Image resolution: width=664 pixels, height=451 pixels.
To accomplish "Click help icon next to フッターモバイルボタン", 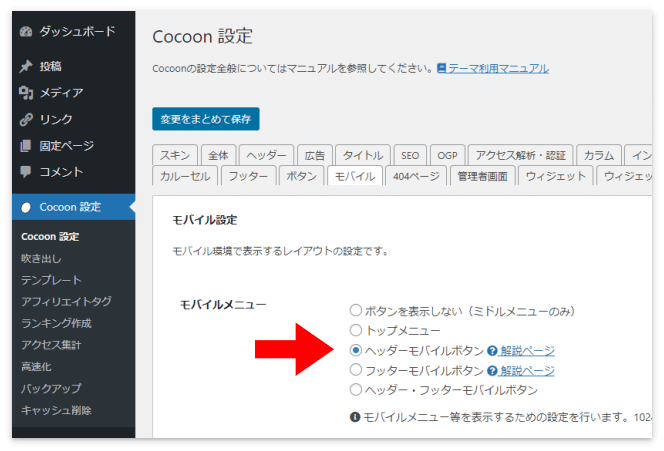I will point(492,371).
